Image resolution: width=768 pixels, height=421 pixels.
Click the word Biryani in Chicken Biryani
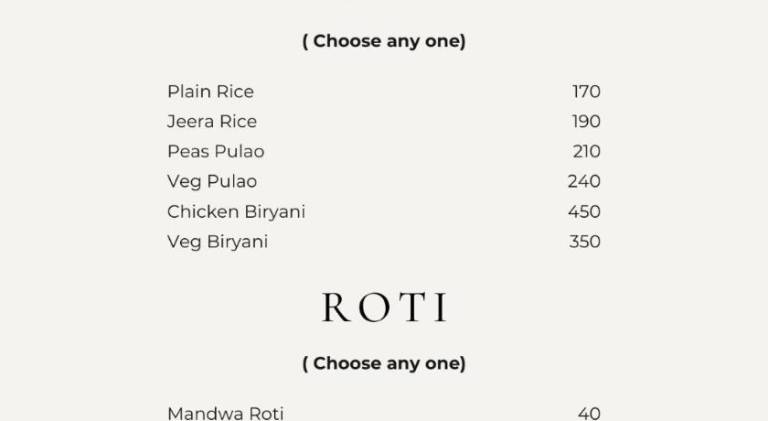point(275,212)
